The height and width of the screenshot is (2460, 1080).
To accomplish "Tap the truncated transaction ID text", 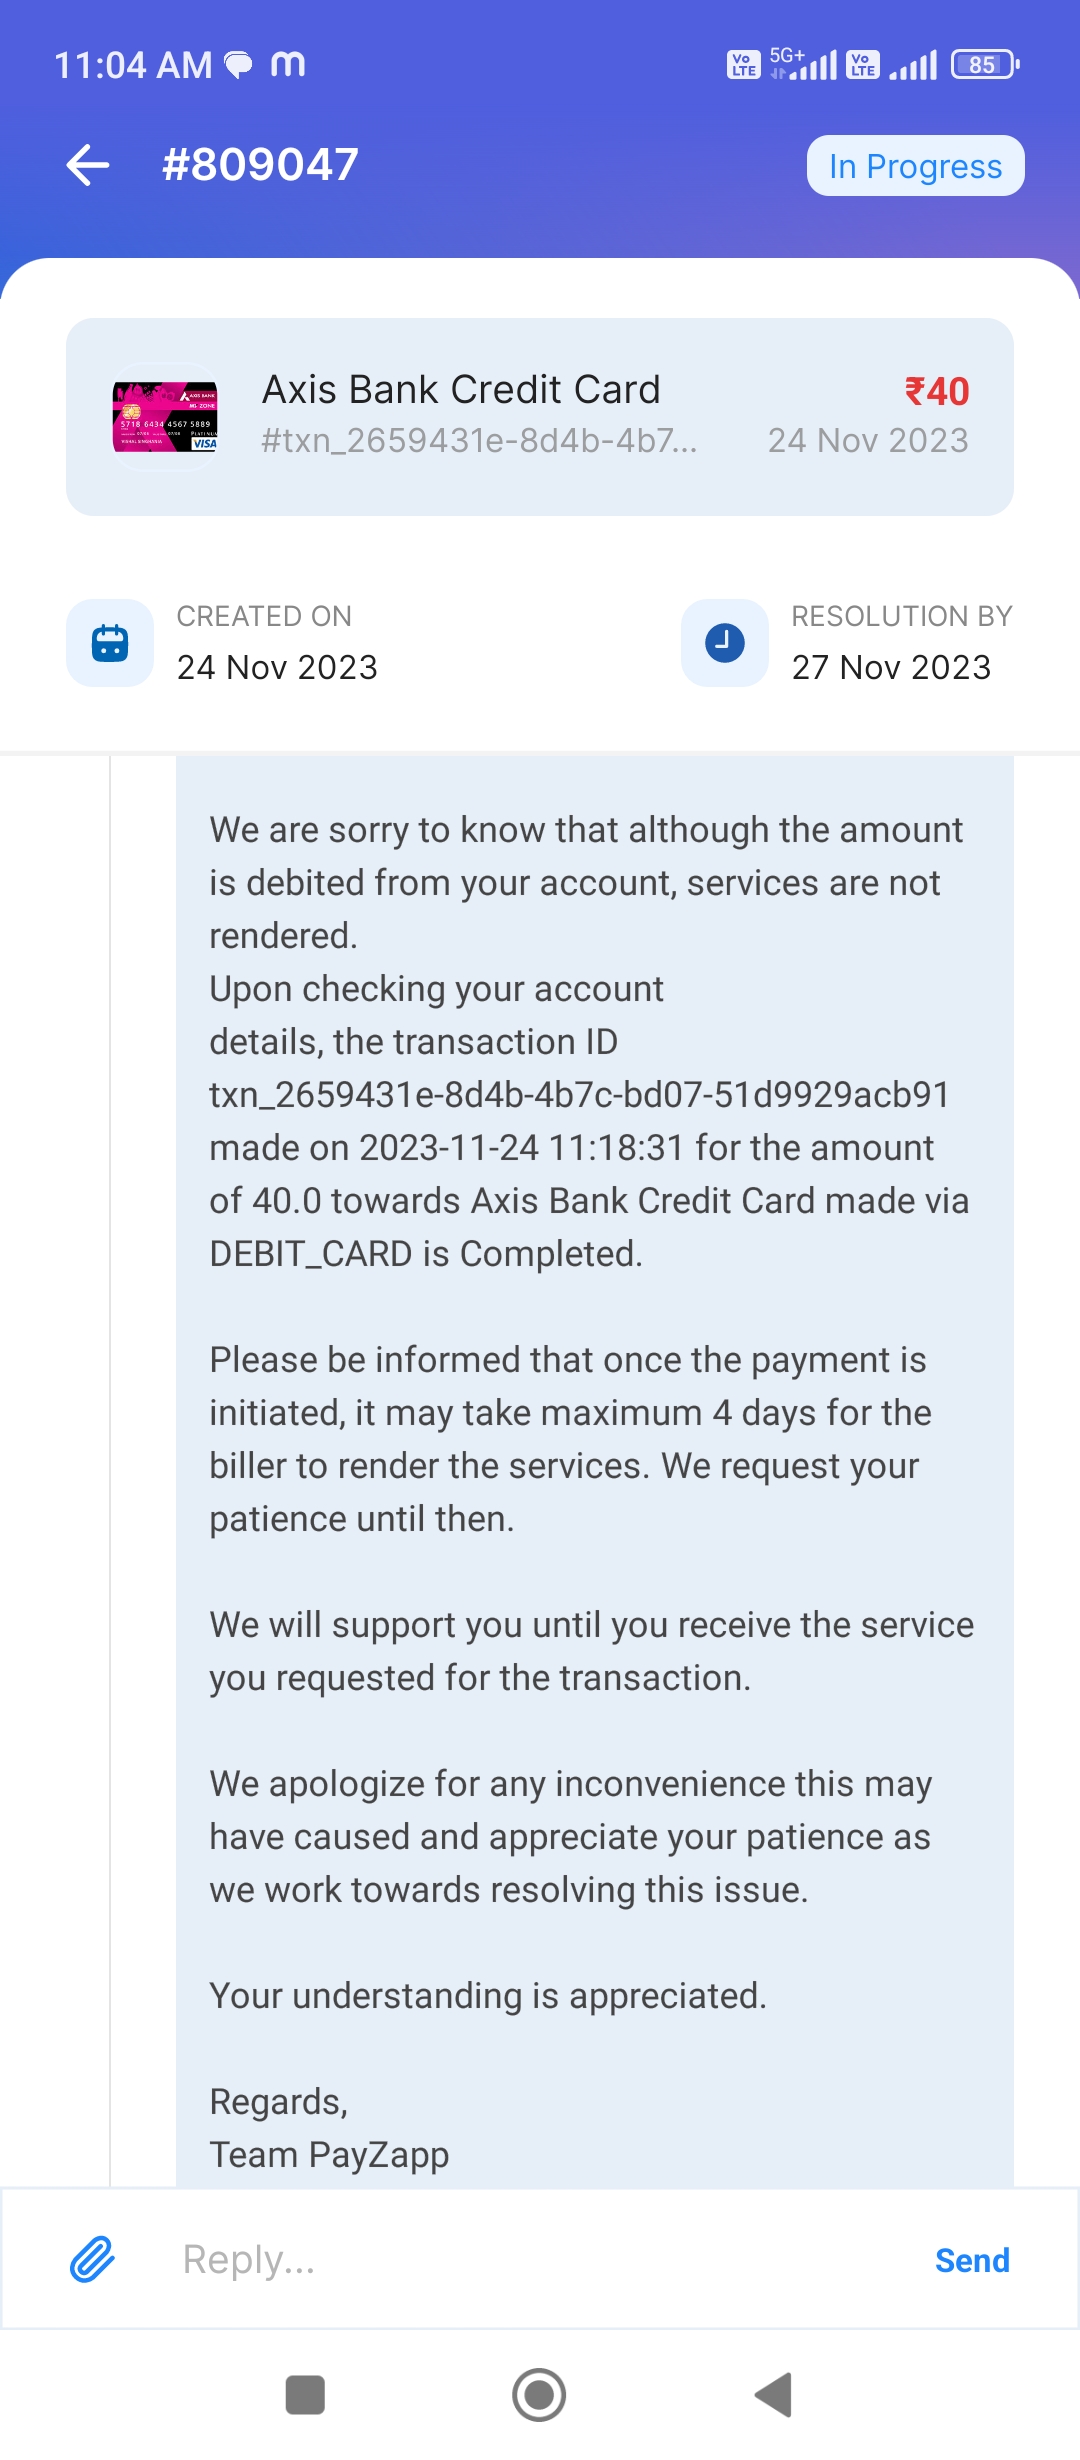I will point(479,441).
